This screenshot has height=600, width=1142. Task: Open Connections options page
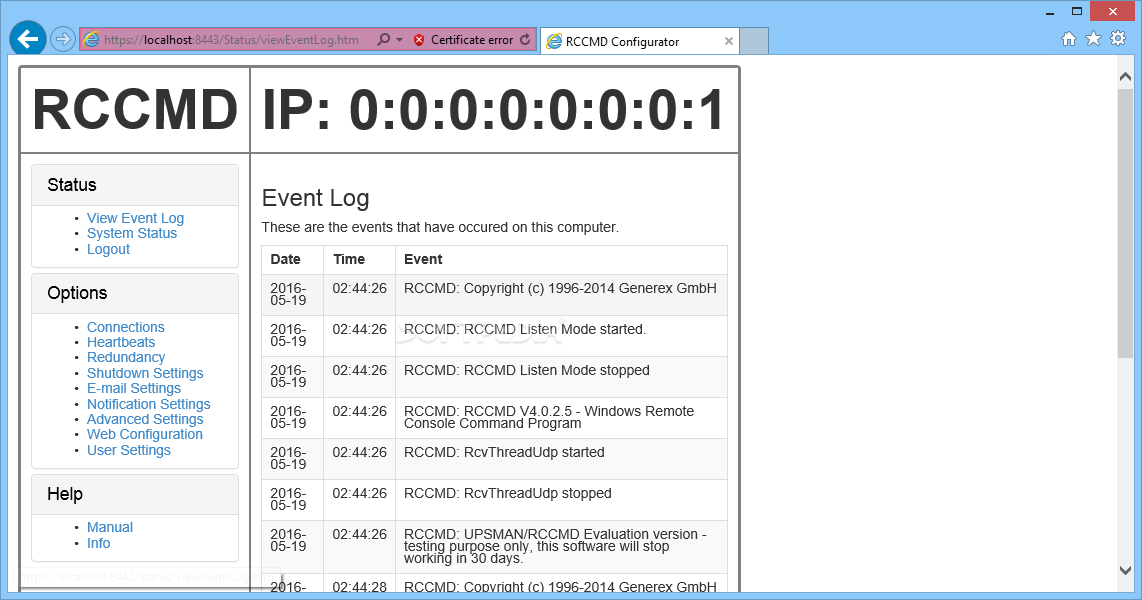click(x=126, y=327)
